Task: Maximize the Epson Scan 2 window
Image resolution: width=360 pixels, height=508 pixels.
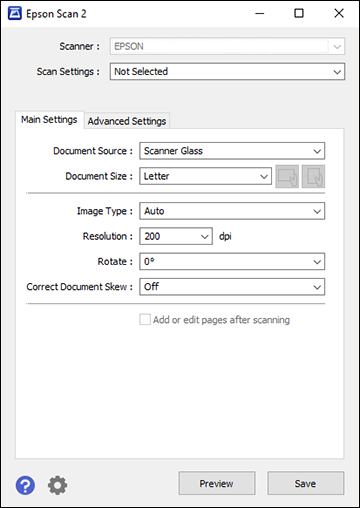Action: coord(299,13)
